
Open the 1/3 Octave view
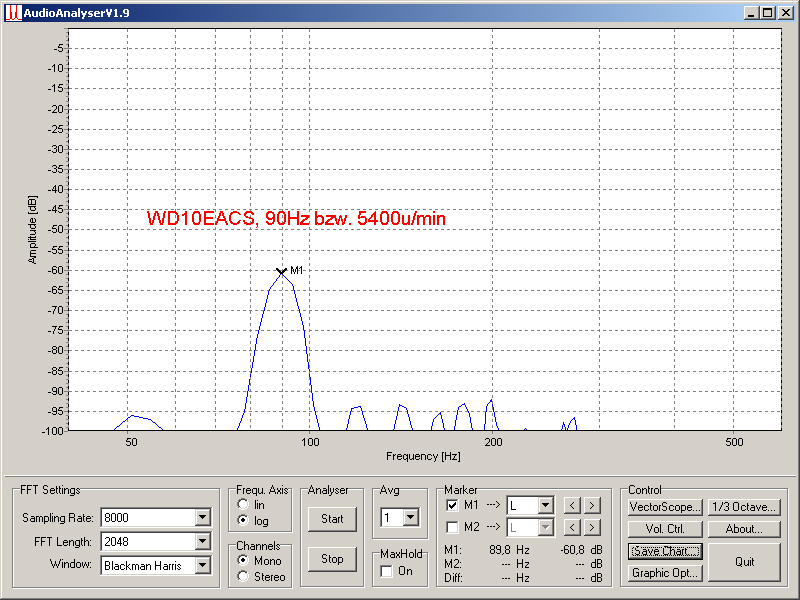click(744, 507)
